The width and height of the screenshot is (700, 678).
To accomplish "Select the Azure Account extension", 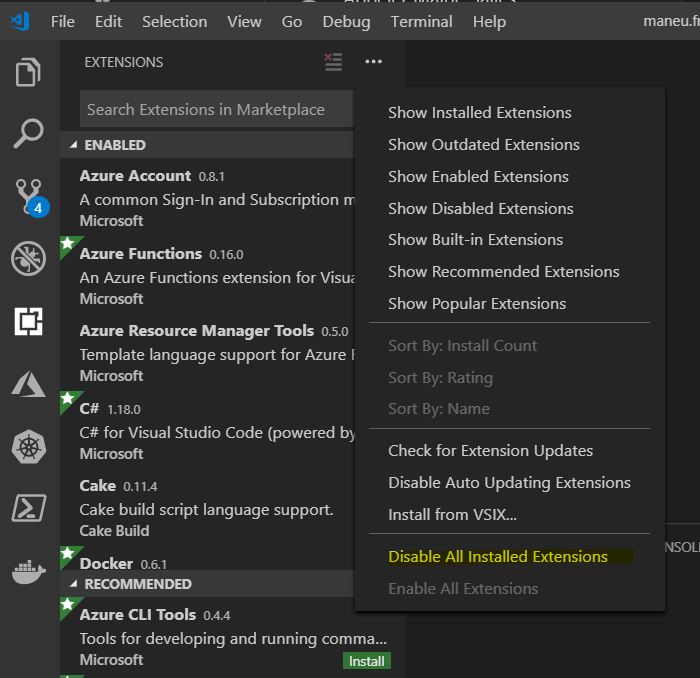I will (208, 198).
